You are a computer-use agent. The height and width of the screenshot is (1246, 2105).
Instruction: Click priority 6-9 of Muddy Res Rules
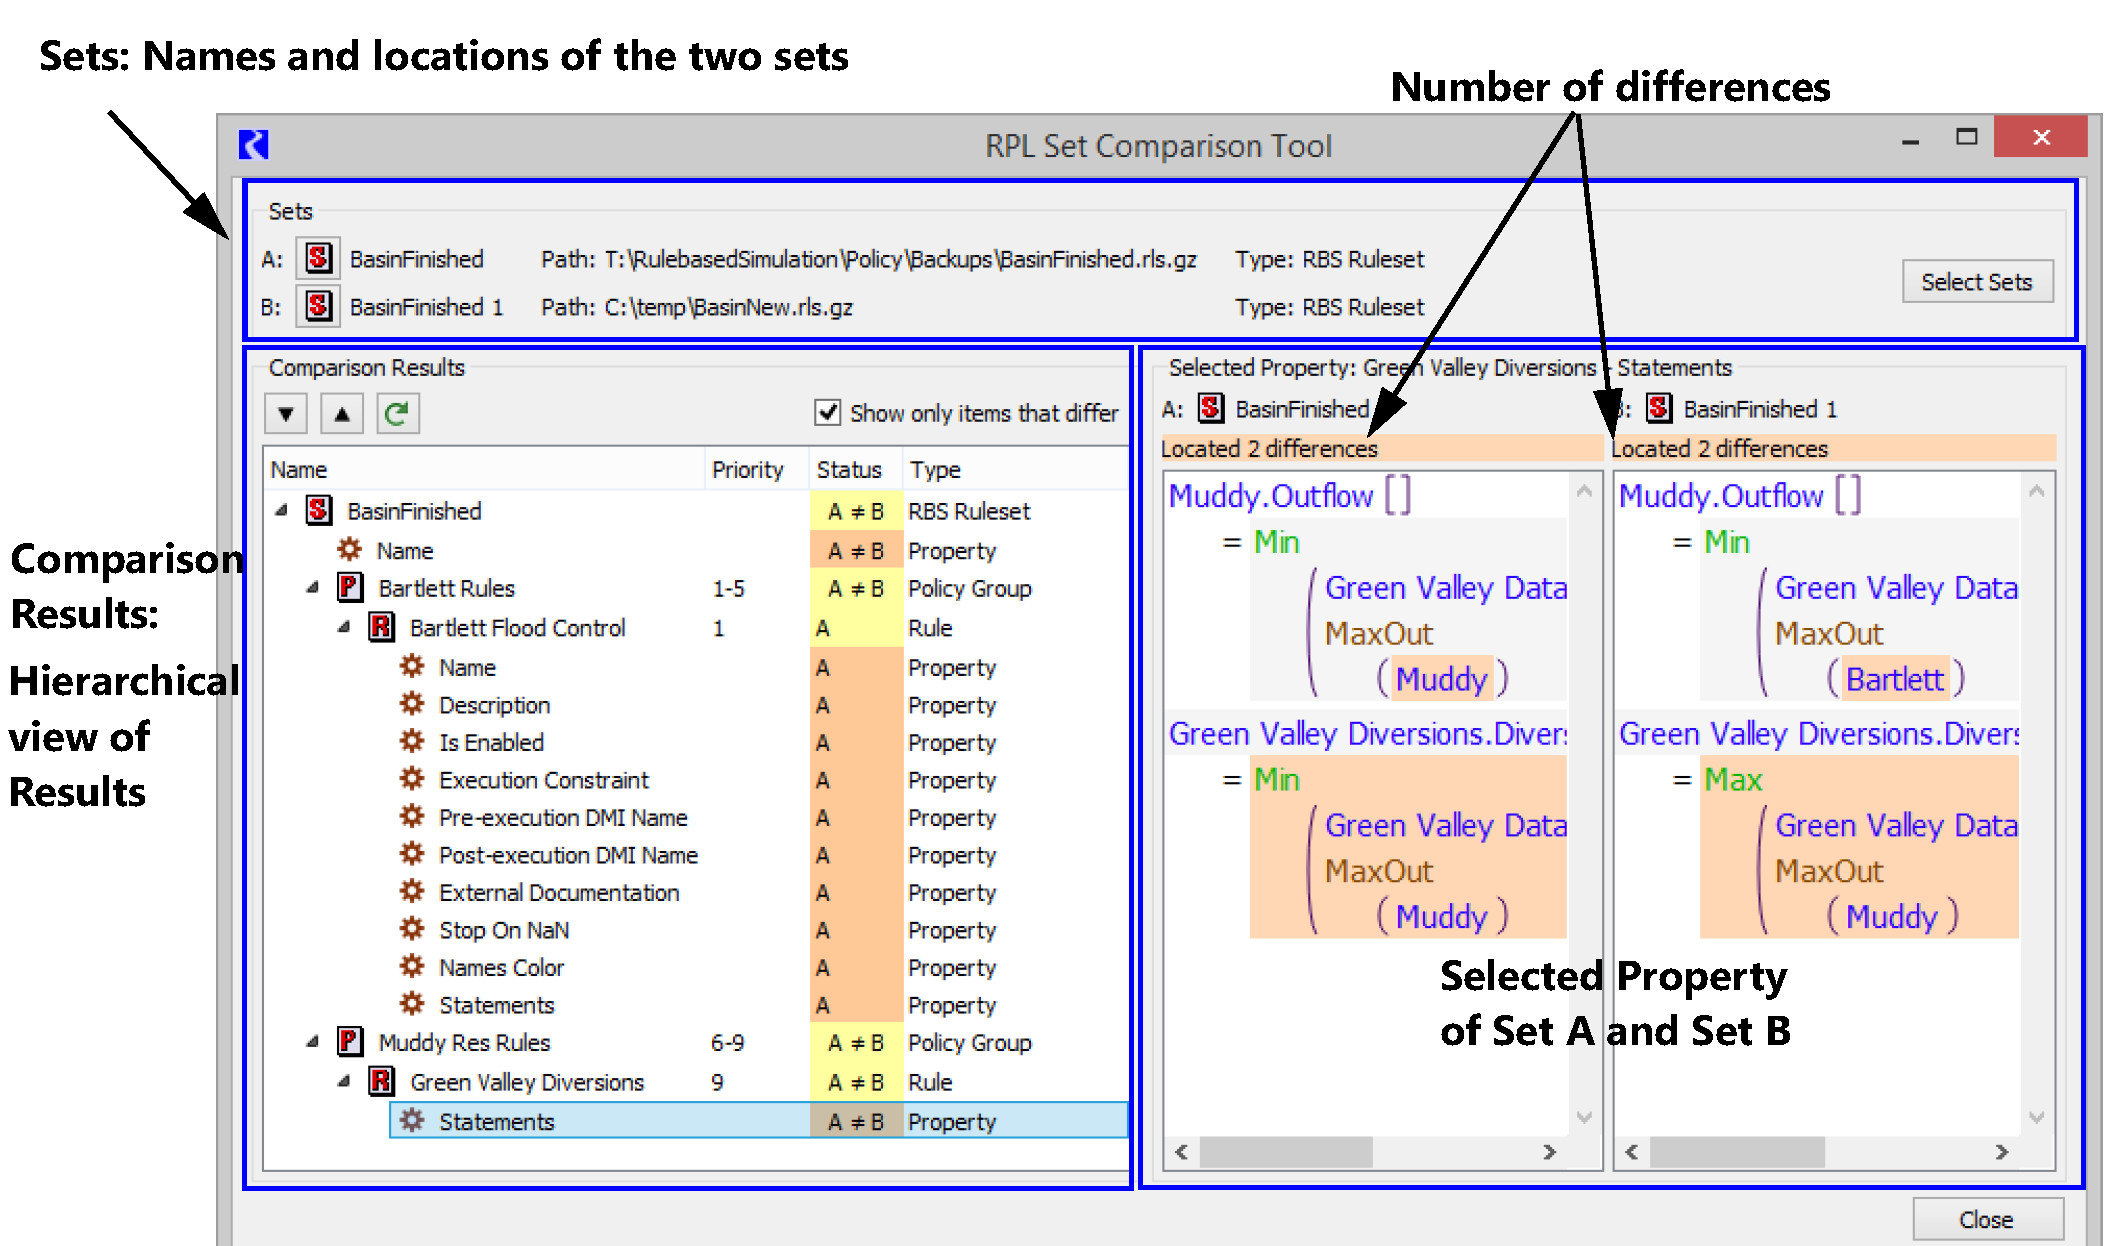click(727, 1042)
